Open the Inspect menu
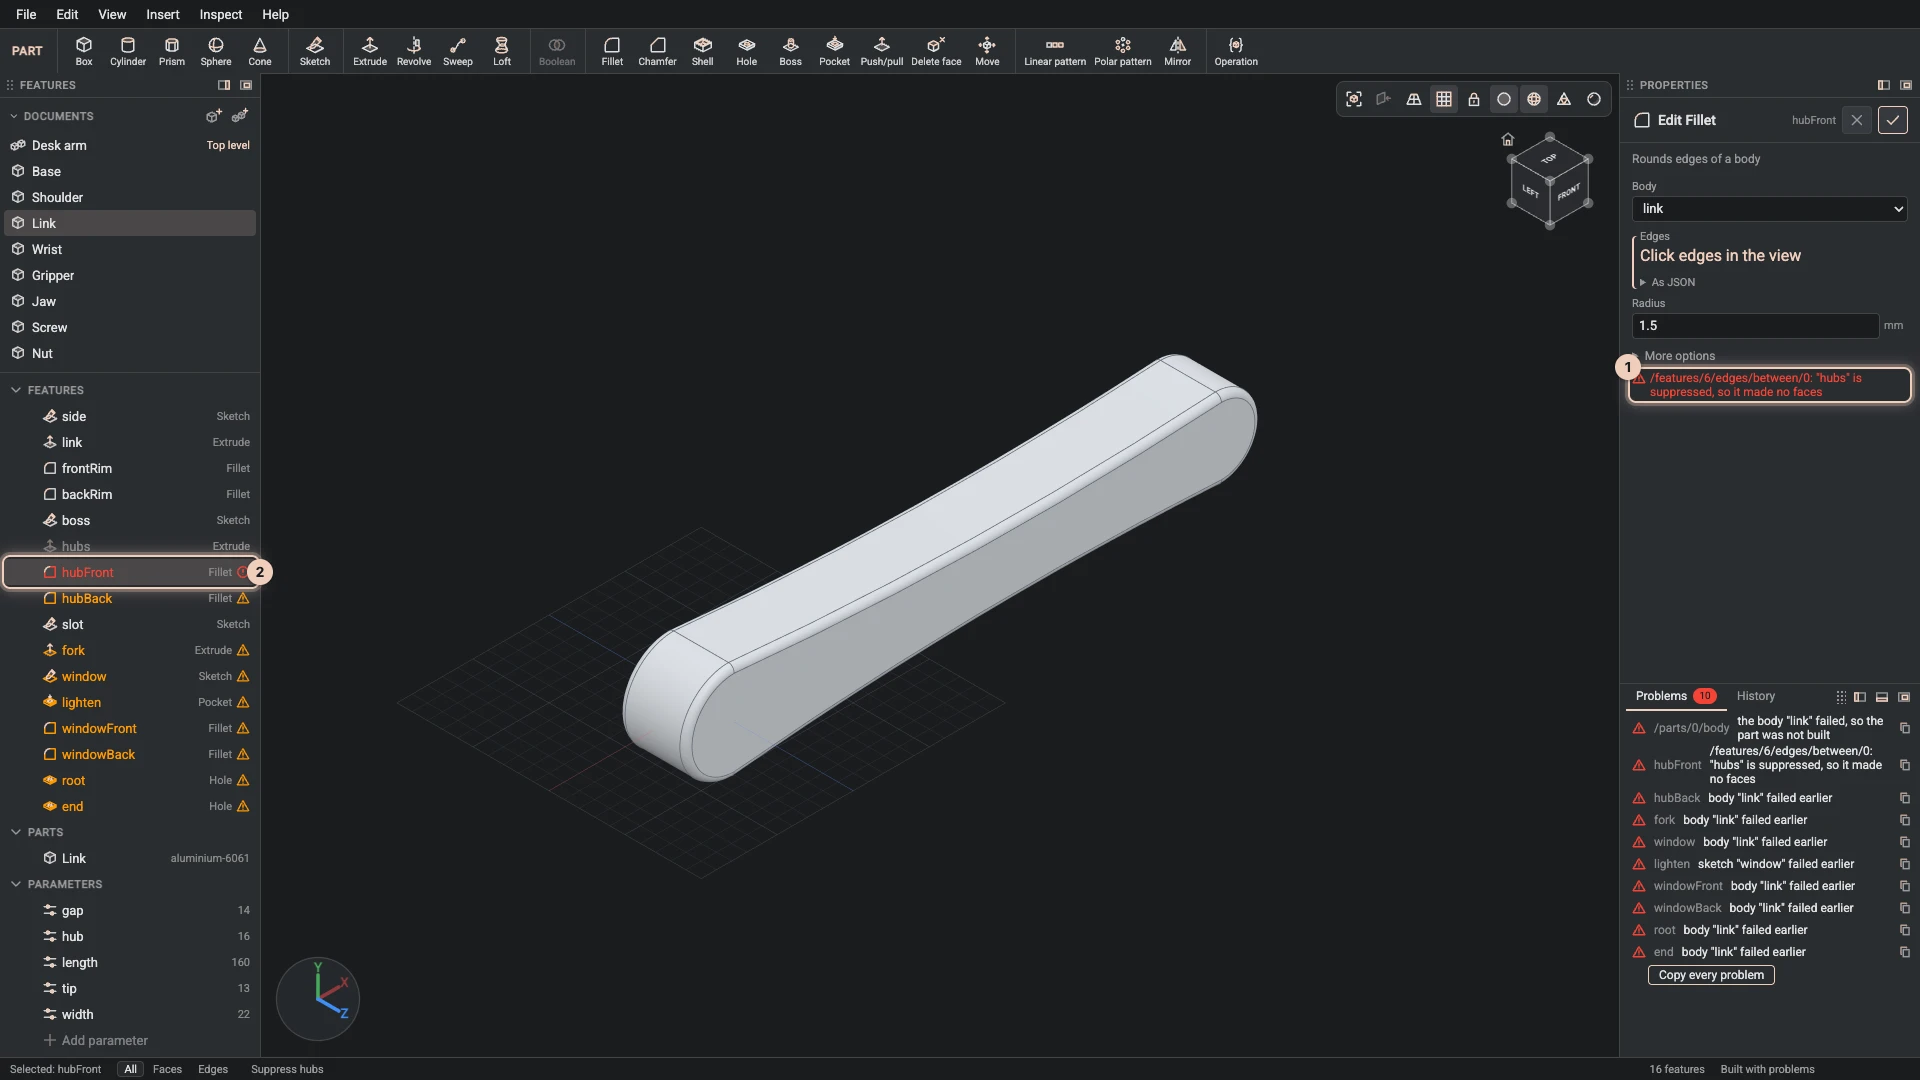 [x=220, y=14]
